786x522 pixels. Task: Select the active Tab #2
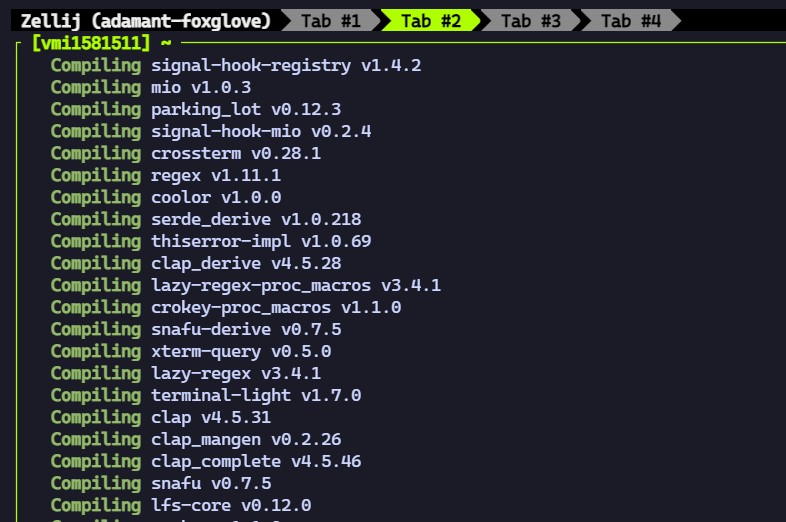point(430,20)
